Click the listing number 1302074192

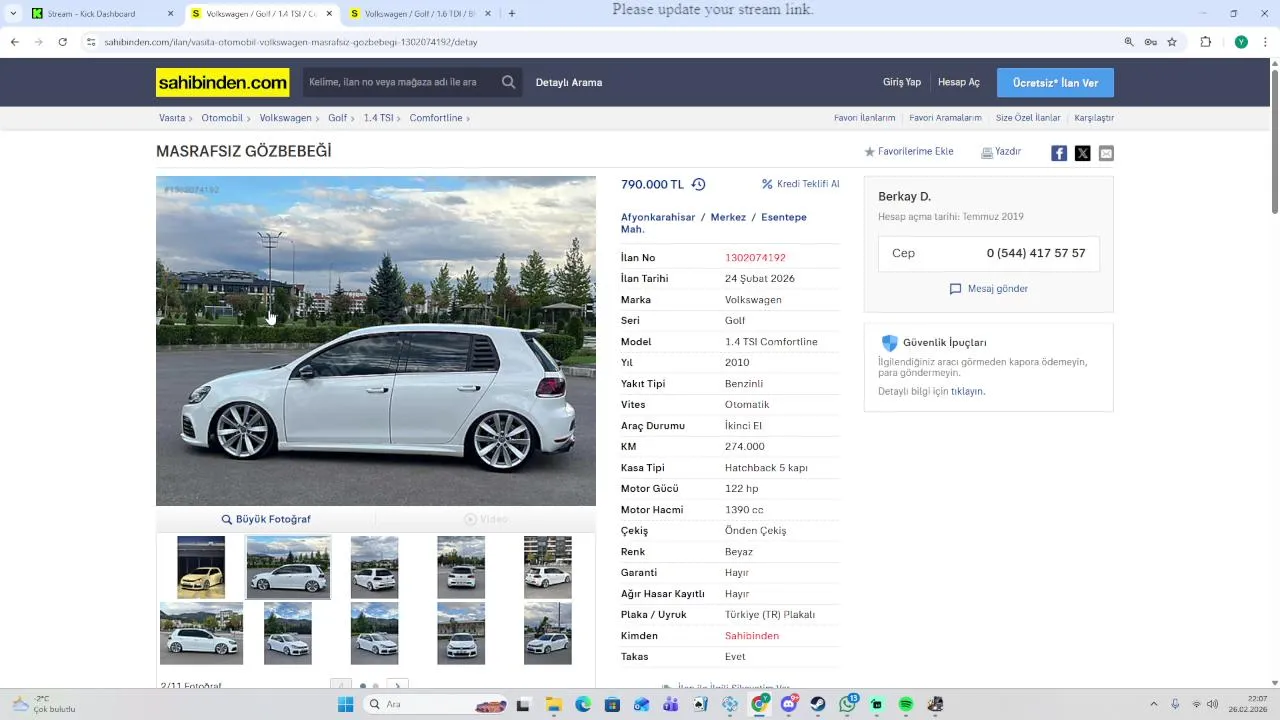click(x=755, y=258)
